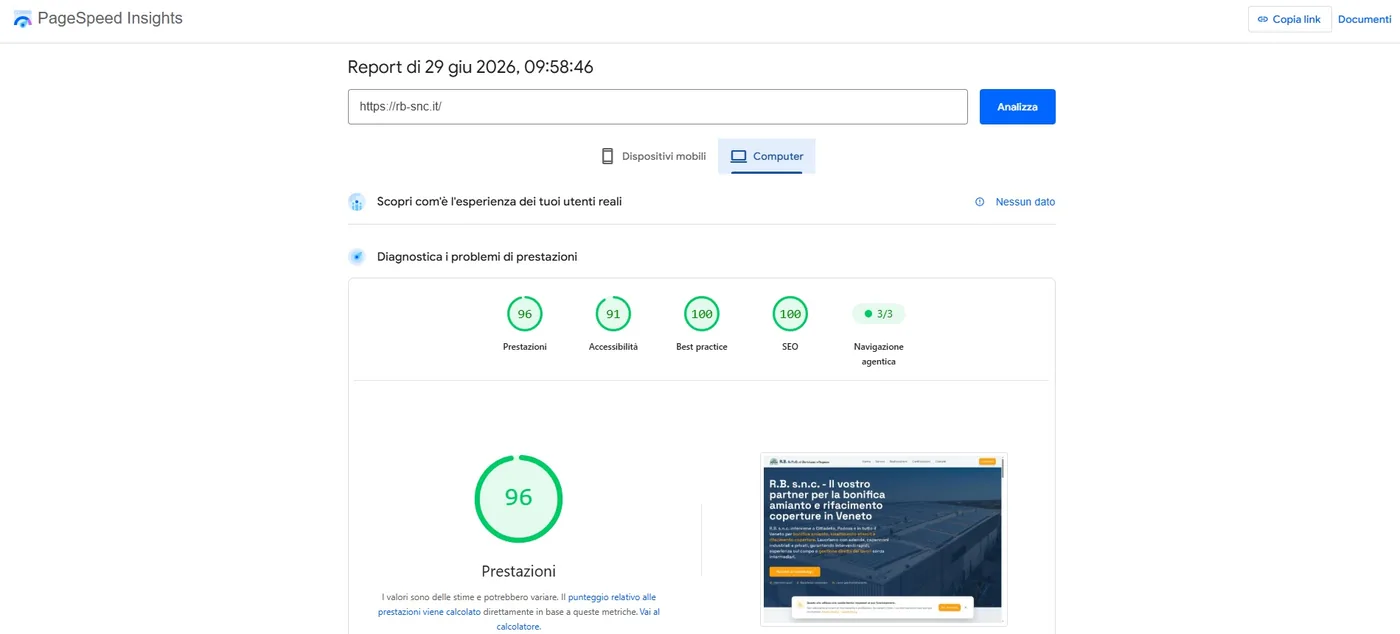Click the Accessibilità category label
This screenshot has width=1400, height=634.
click(613, 347)
